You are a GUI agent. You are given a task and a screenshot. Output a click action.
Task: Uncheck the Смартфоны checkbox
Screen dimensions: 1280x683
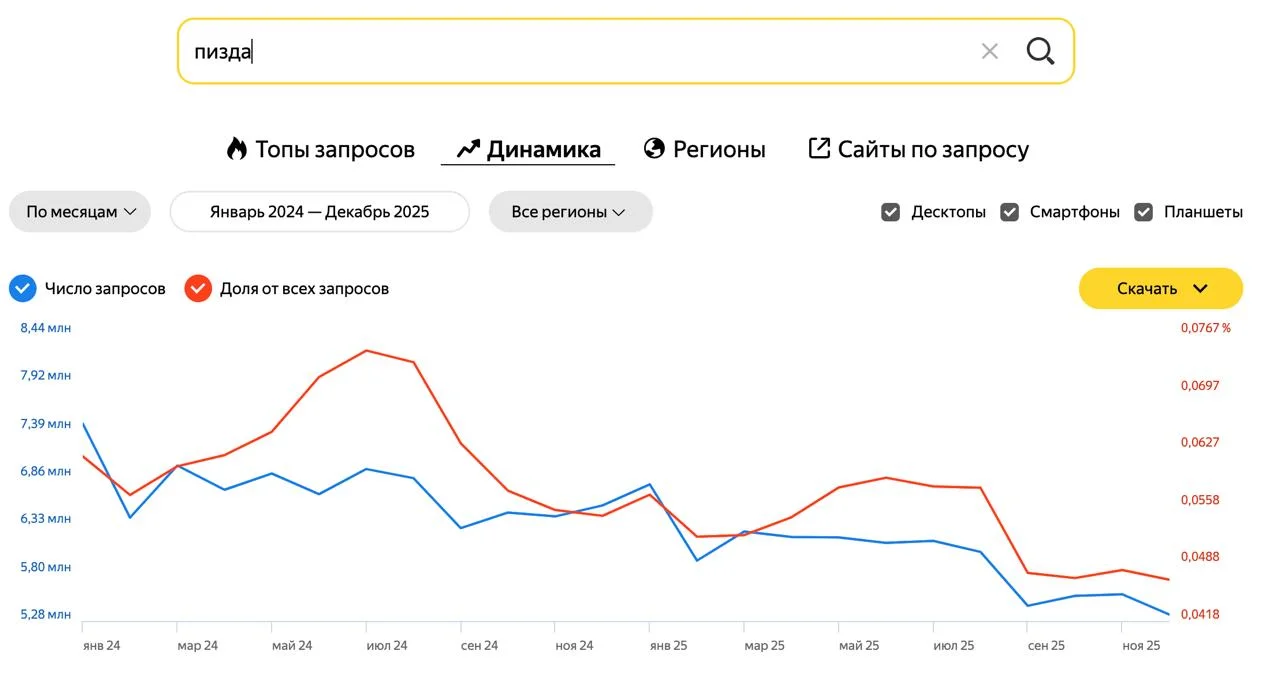point(1010,212)
